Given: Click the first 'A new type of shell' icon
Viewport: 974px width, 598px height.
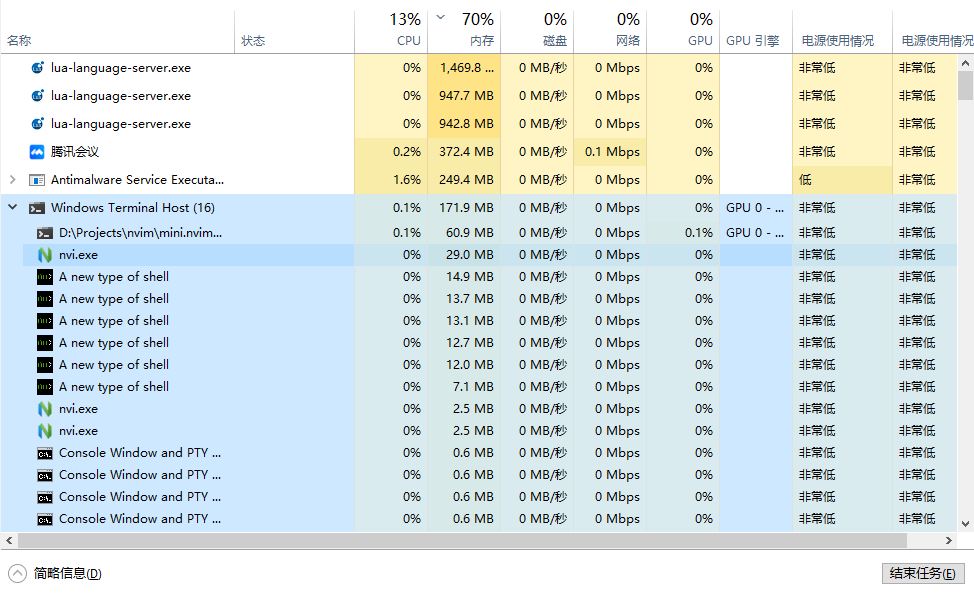Looking at the screenshot, I should coord(45,277).
